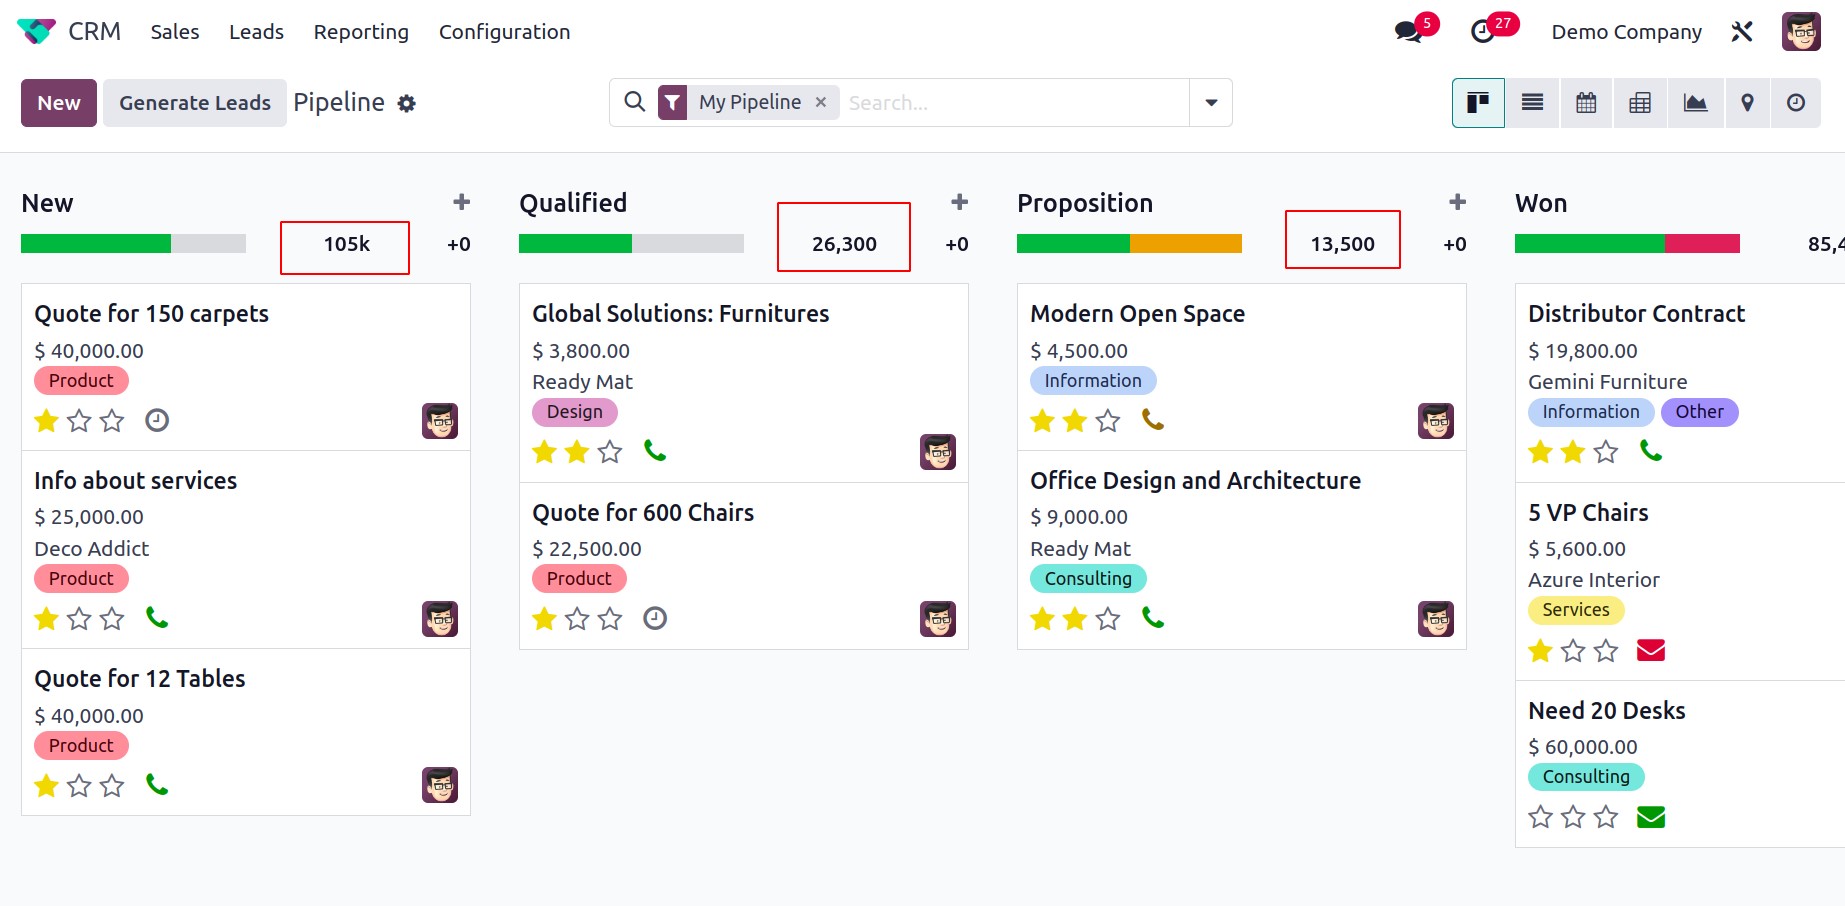Image resolution: width=1845 pixels, height=906 pixels.
Task: Expand the search options dropdown arrow
Action: pyautogui.click(x=1211, y=103)
